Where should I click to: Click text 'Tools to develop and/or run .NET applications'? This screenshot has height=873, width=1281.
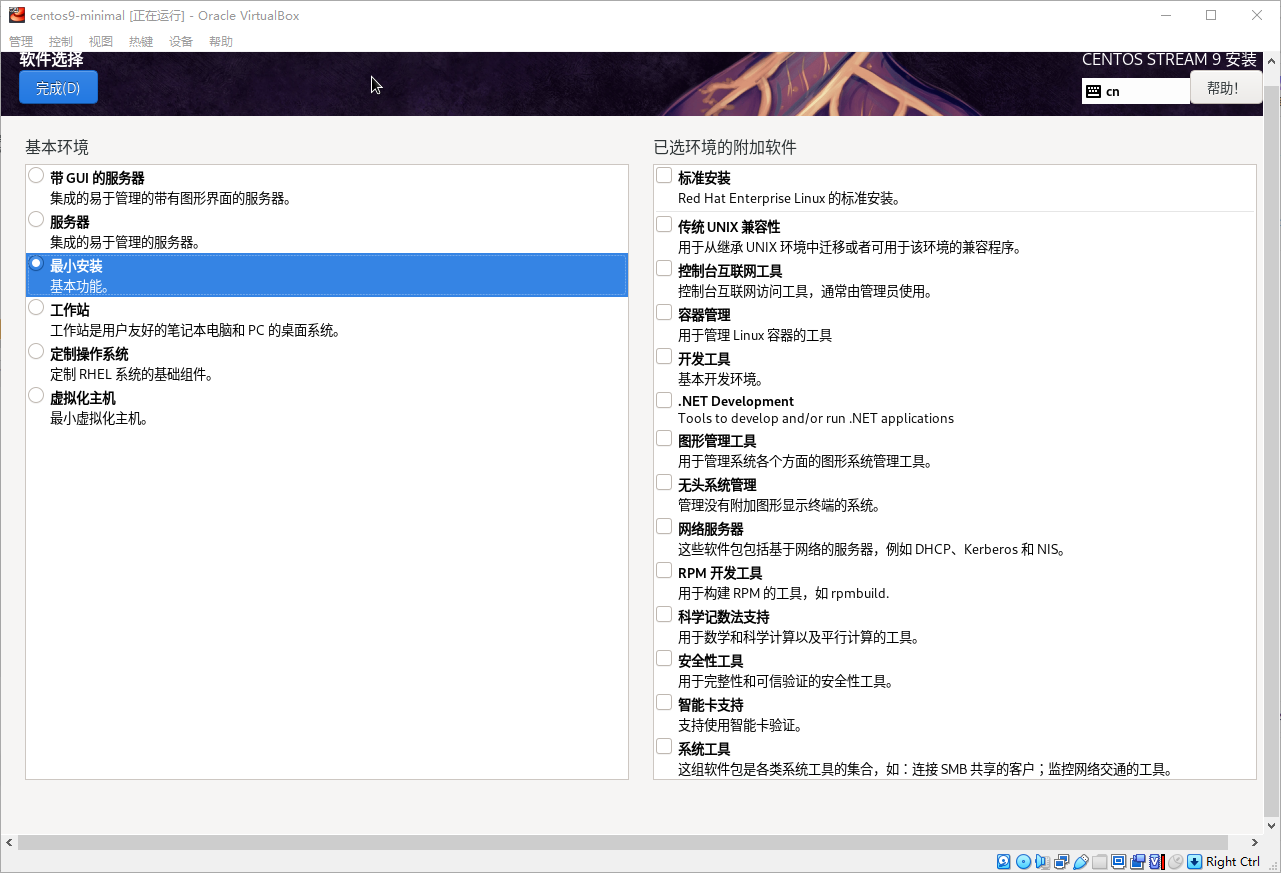pyautogui.click(x=816, y=418)
